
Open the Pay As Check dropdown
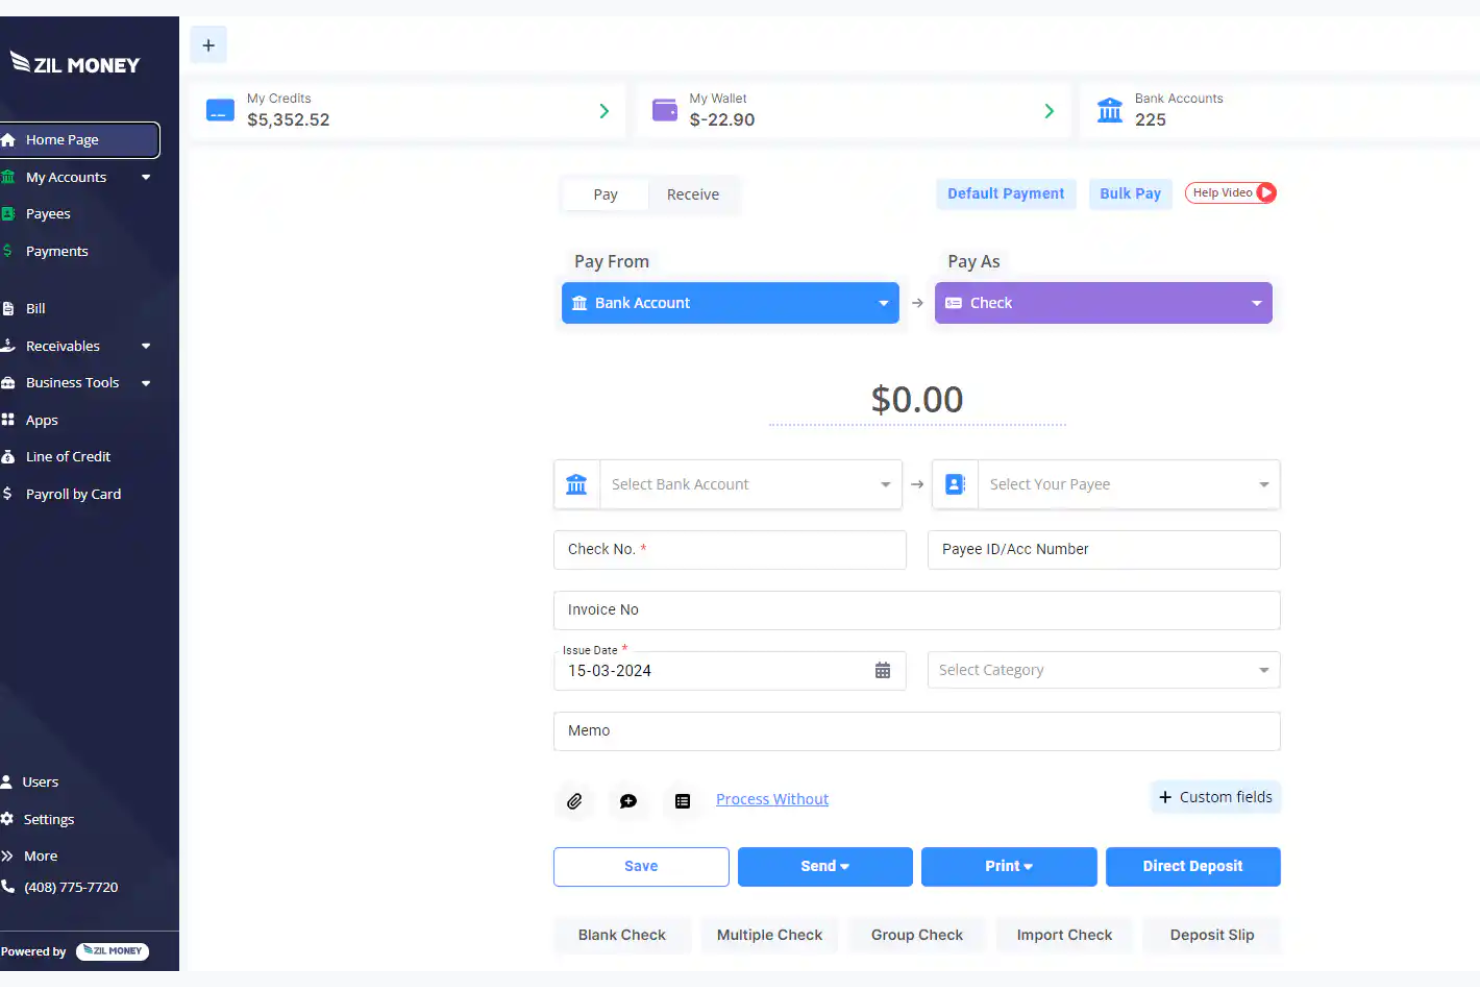tap(1103, 303)
